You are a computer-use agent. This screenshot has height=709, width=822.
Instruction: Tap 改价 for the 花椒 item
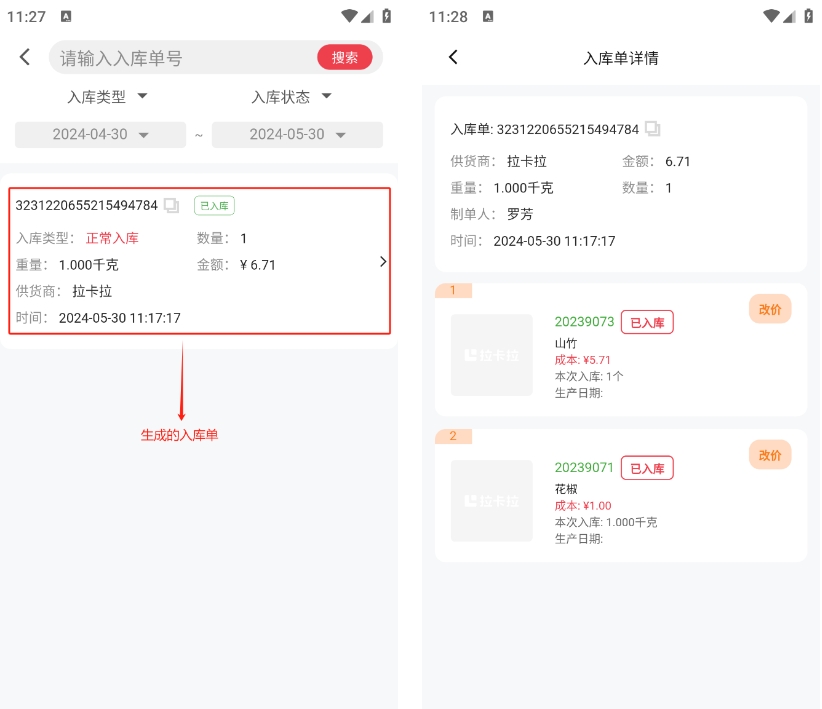tap(770, 455)
